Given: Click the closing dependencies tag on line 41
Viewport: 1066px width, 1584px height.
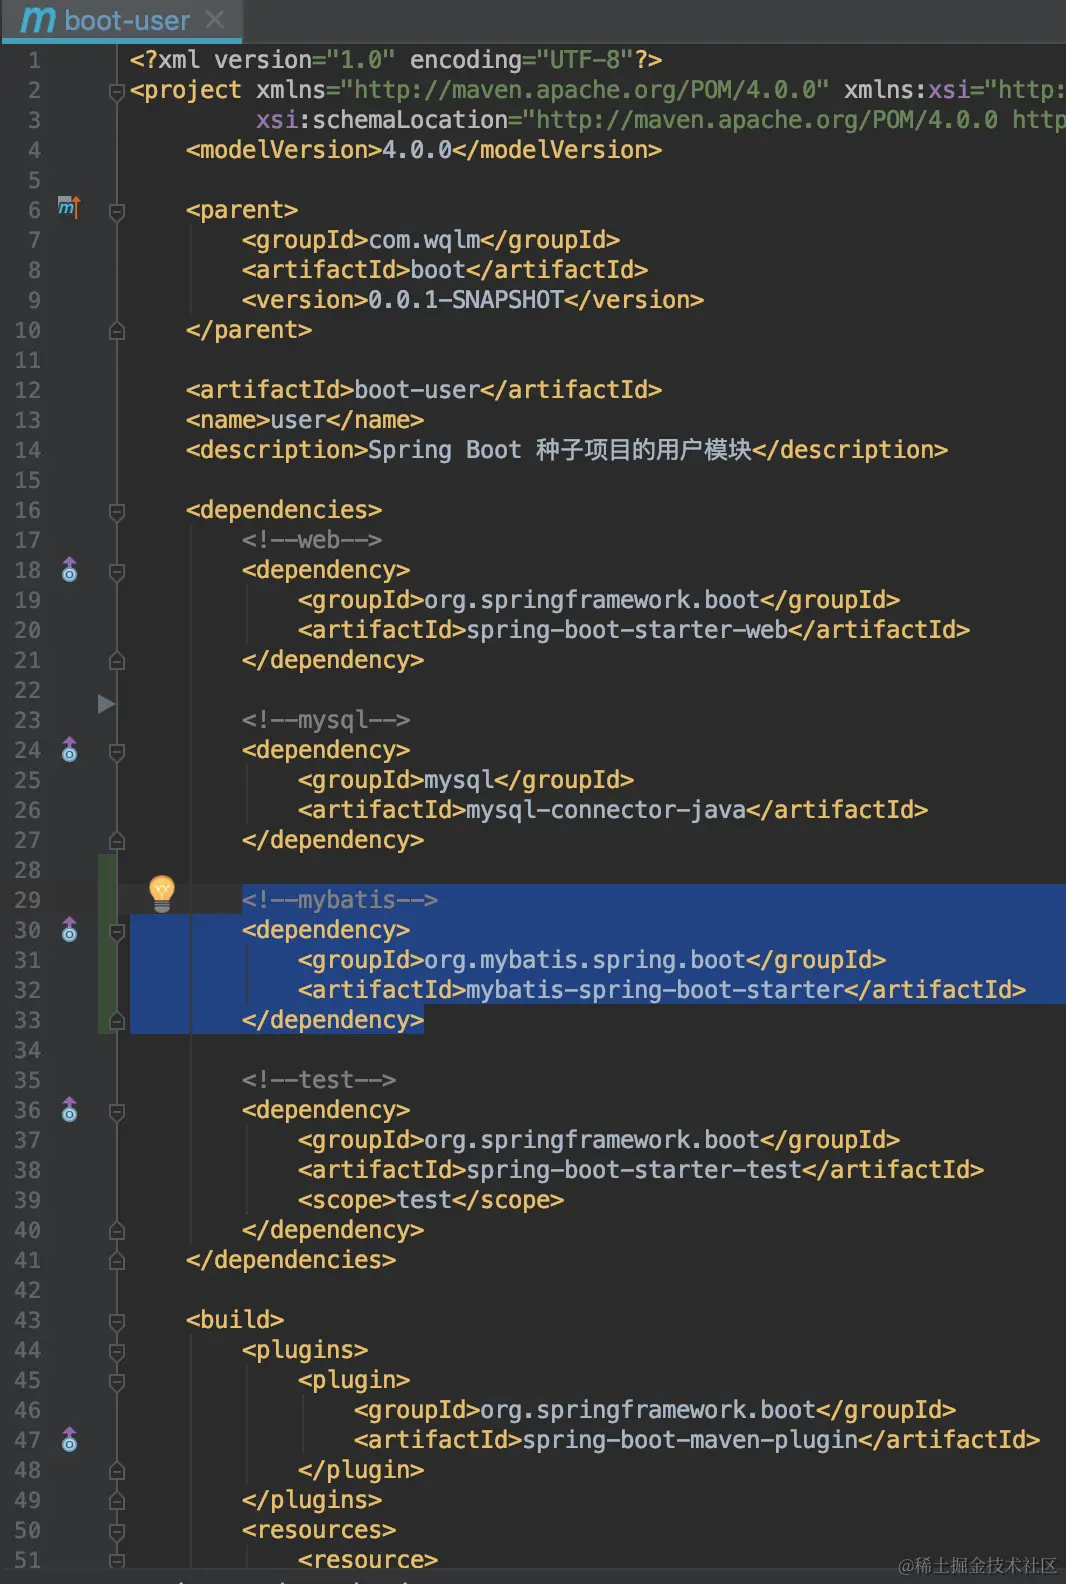Looking at the screenshot, I should [291, 1260].
